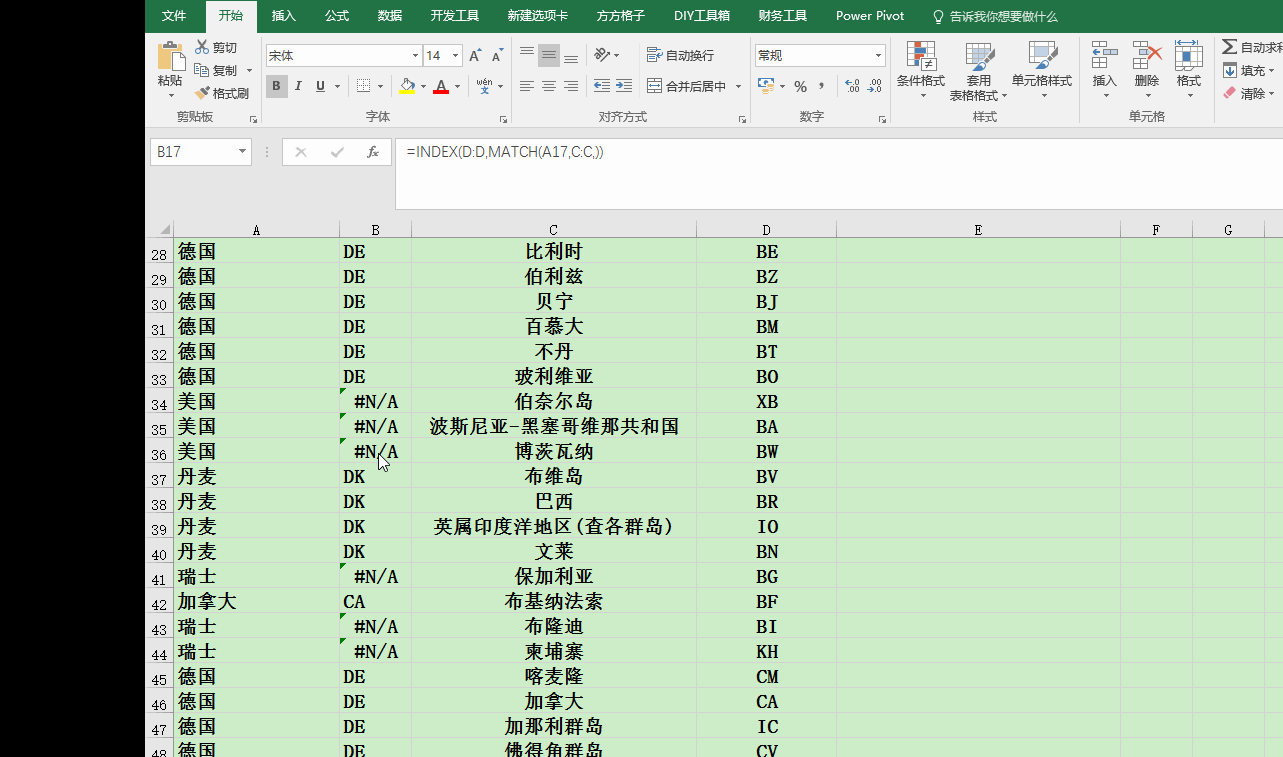Viewport: 1283px width, 757px height.
Task: Apply the yellow fill color bucket
Action: point(407,87)
